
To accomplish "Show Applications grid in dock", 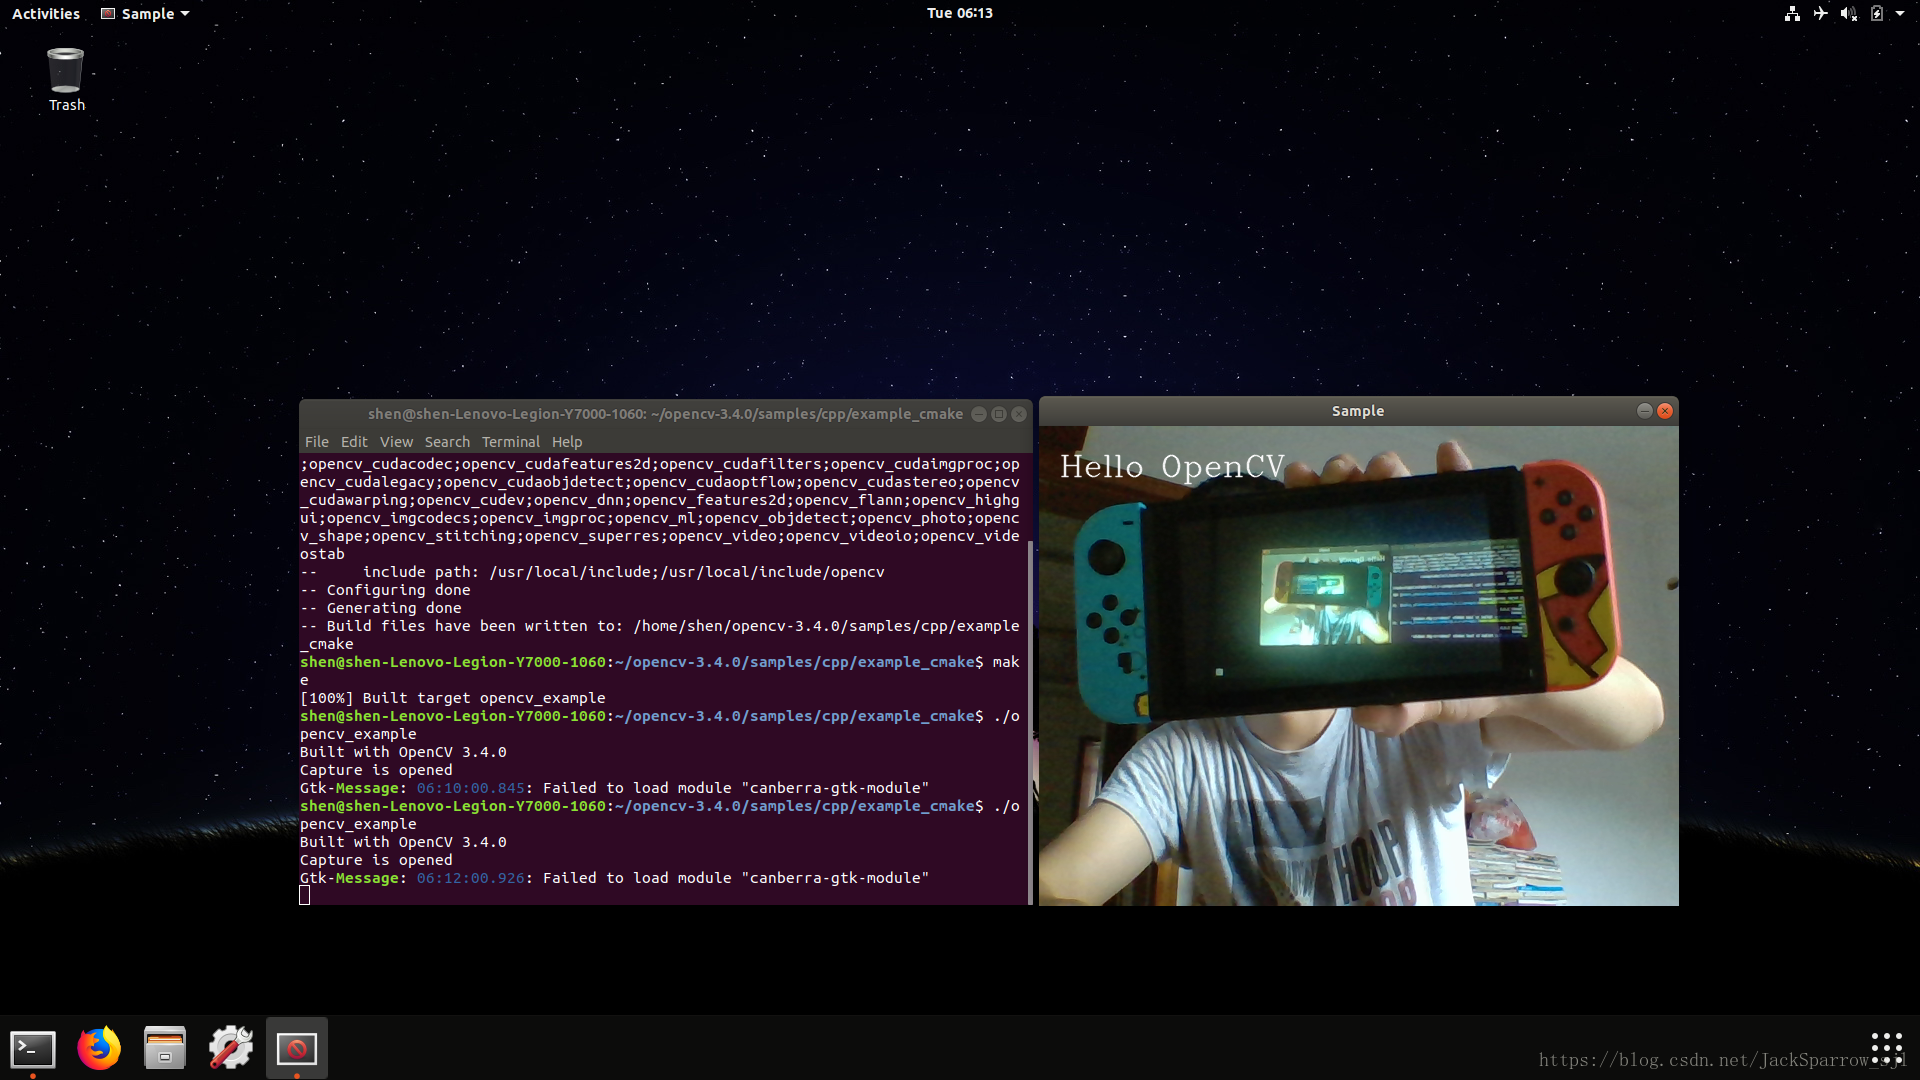I will [1886, 1049].
